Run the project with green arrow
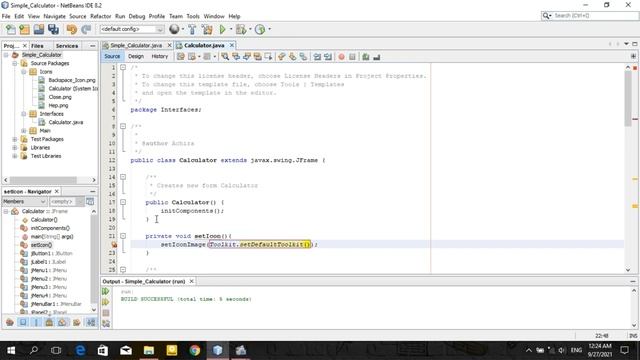 point(223,29)
